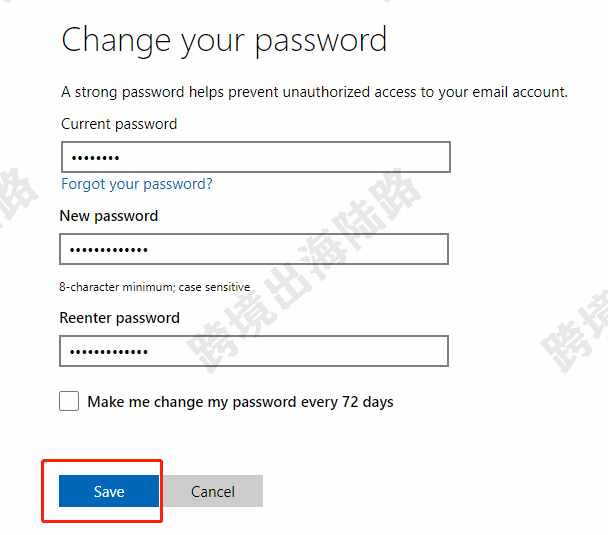The width and height of the screenshot is (608, 535).
Task: Click the 'New password' field label
Action: pyautogui.click(x=109, y=216)
